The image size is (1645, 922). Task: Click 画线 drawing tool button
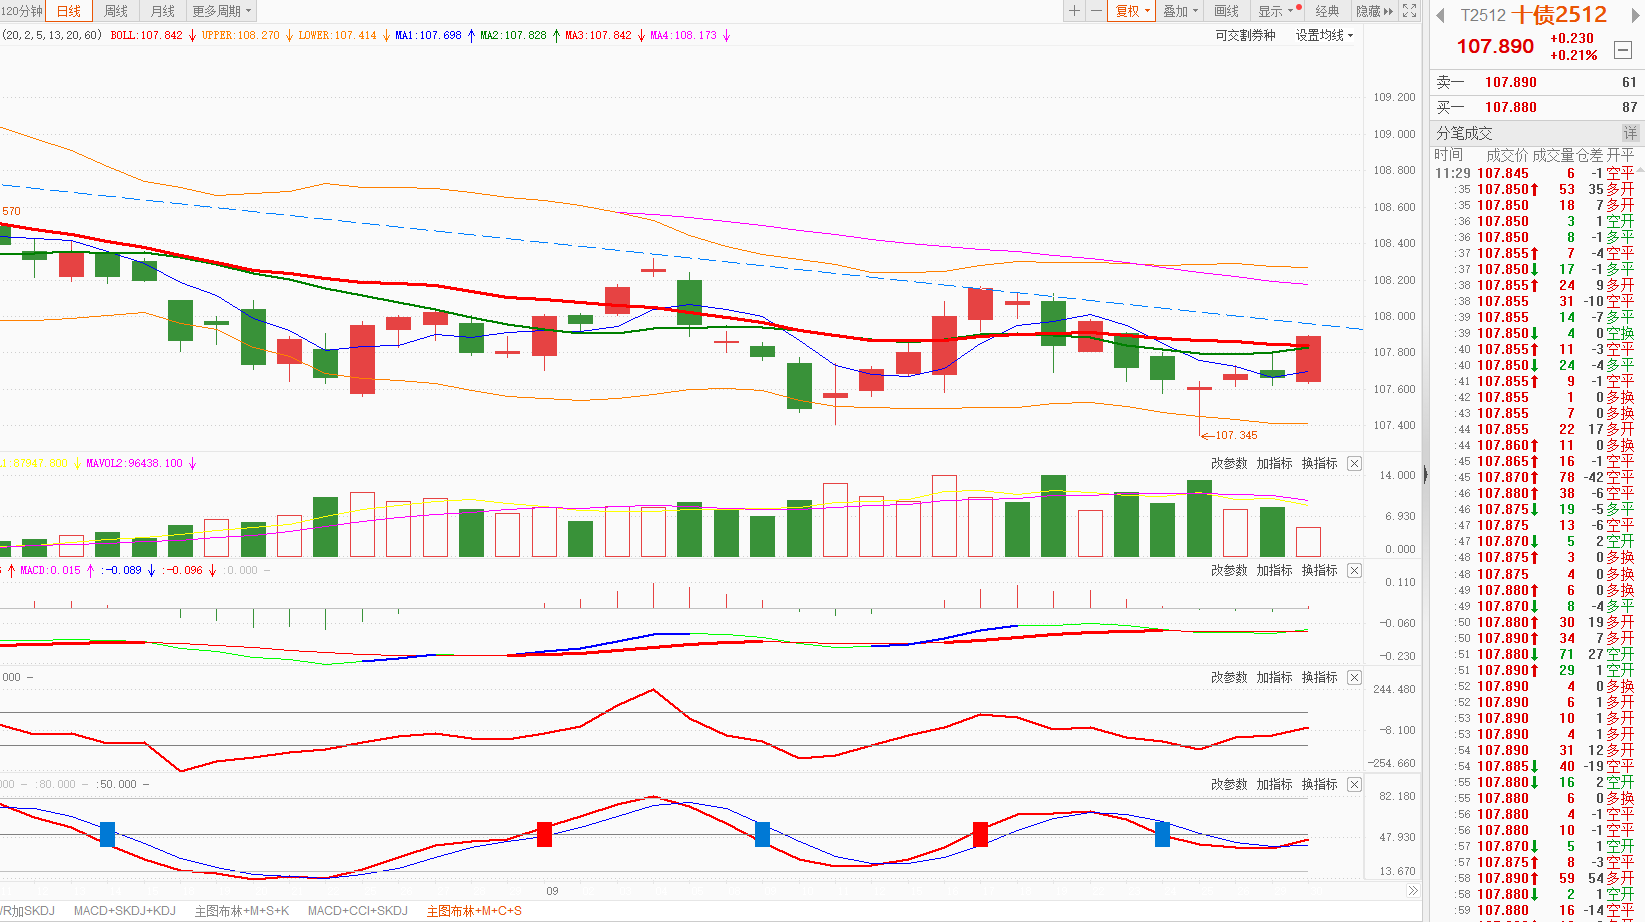[x=1227, y=11]
